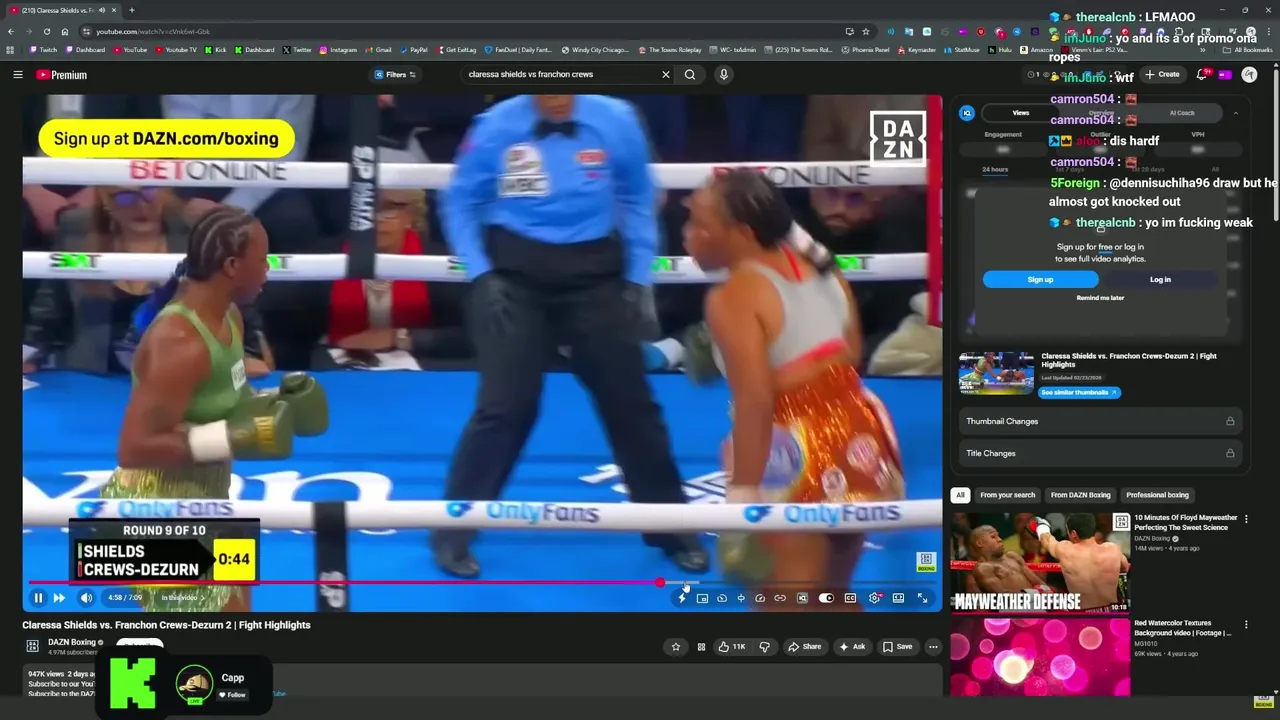The height and width of the screenshot is (720, 1280).
Task: Start voice search with microphone icon
Action: click(x=723, y=75)
